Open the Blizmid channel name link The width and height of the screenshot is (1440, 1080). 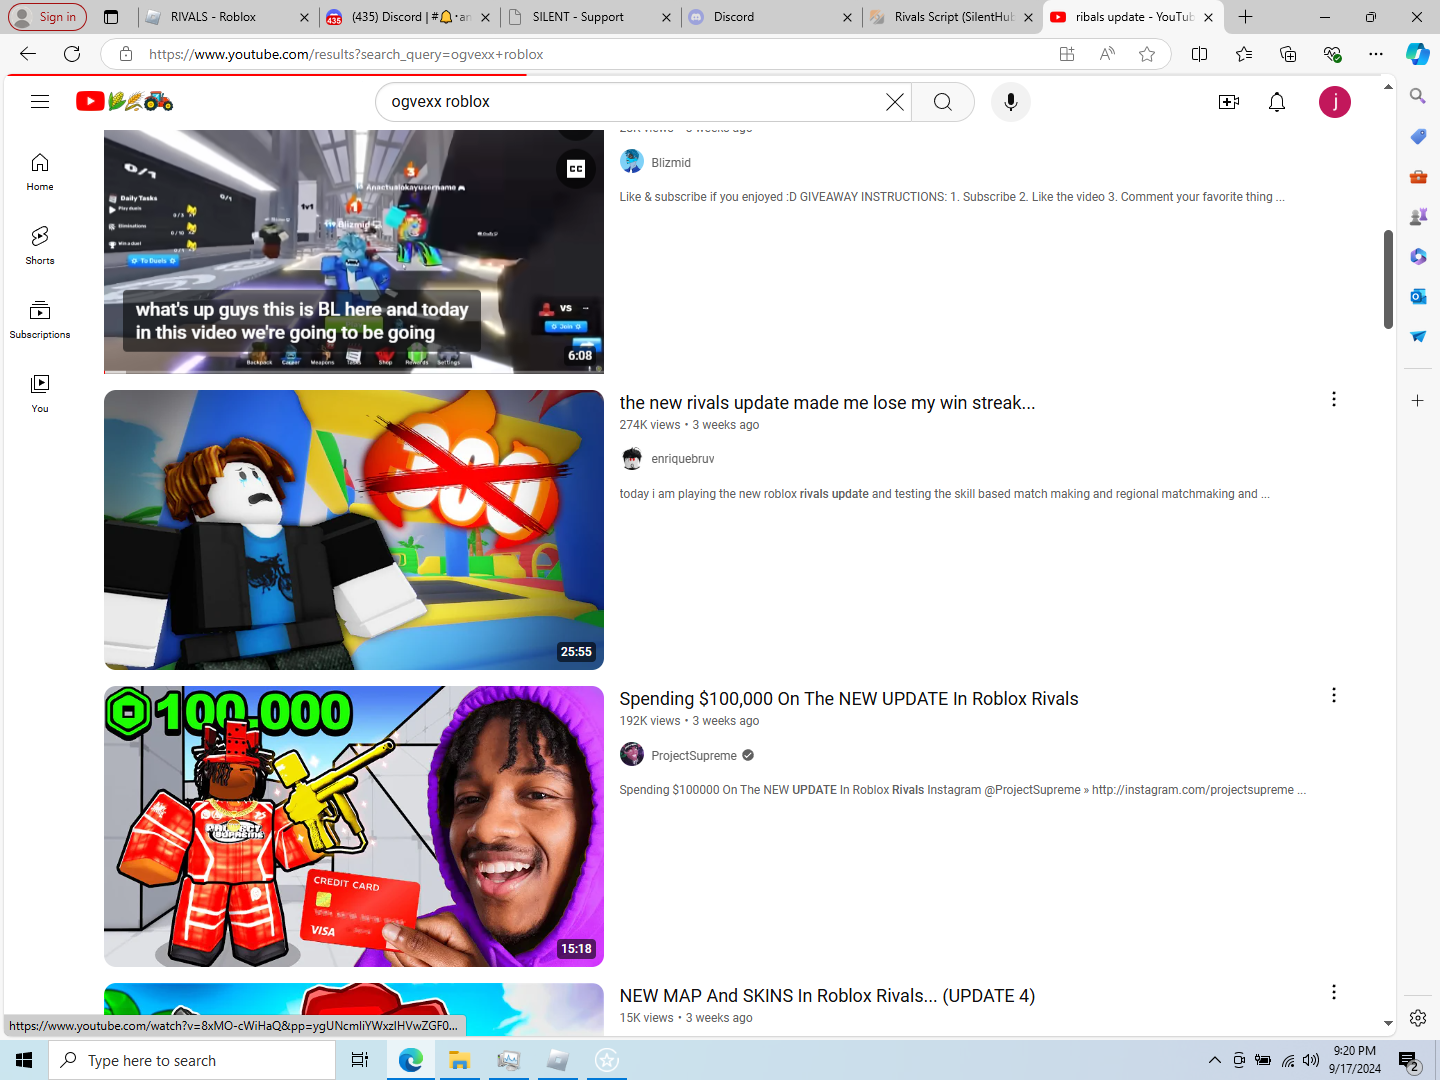point(671,163)
